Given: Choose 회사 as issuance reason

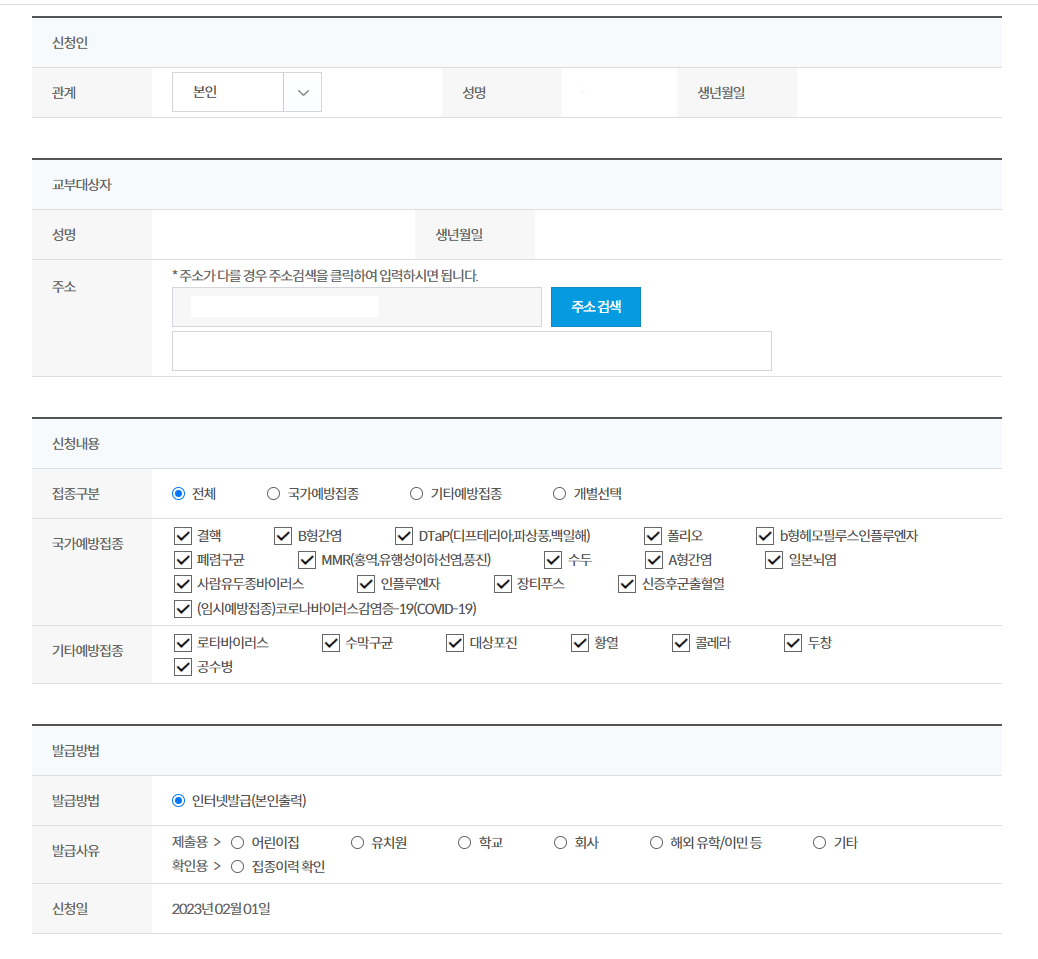Looking at the screenshot, I should click(561, 843).
